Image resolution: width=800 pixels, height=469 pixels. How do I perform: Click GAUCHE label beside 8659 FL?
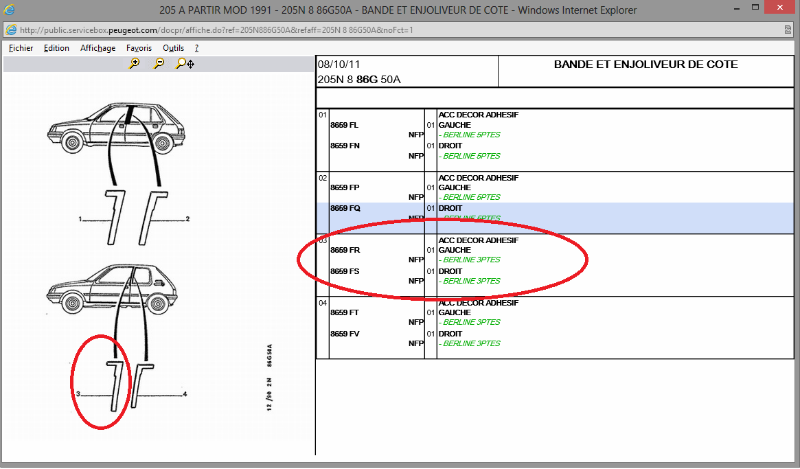[455, 125]
